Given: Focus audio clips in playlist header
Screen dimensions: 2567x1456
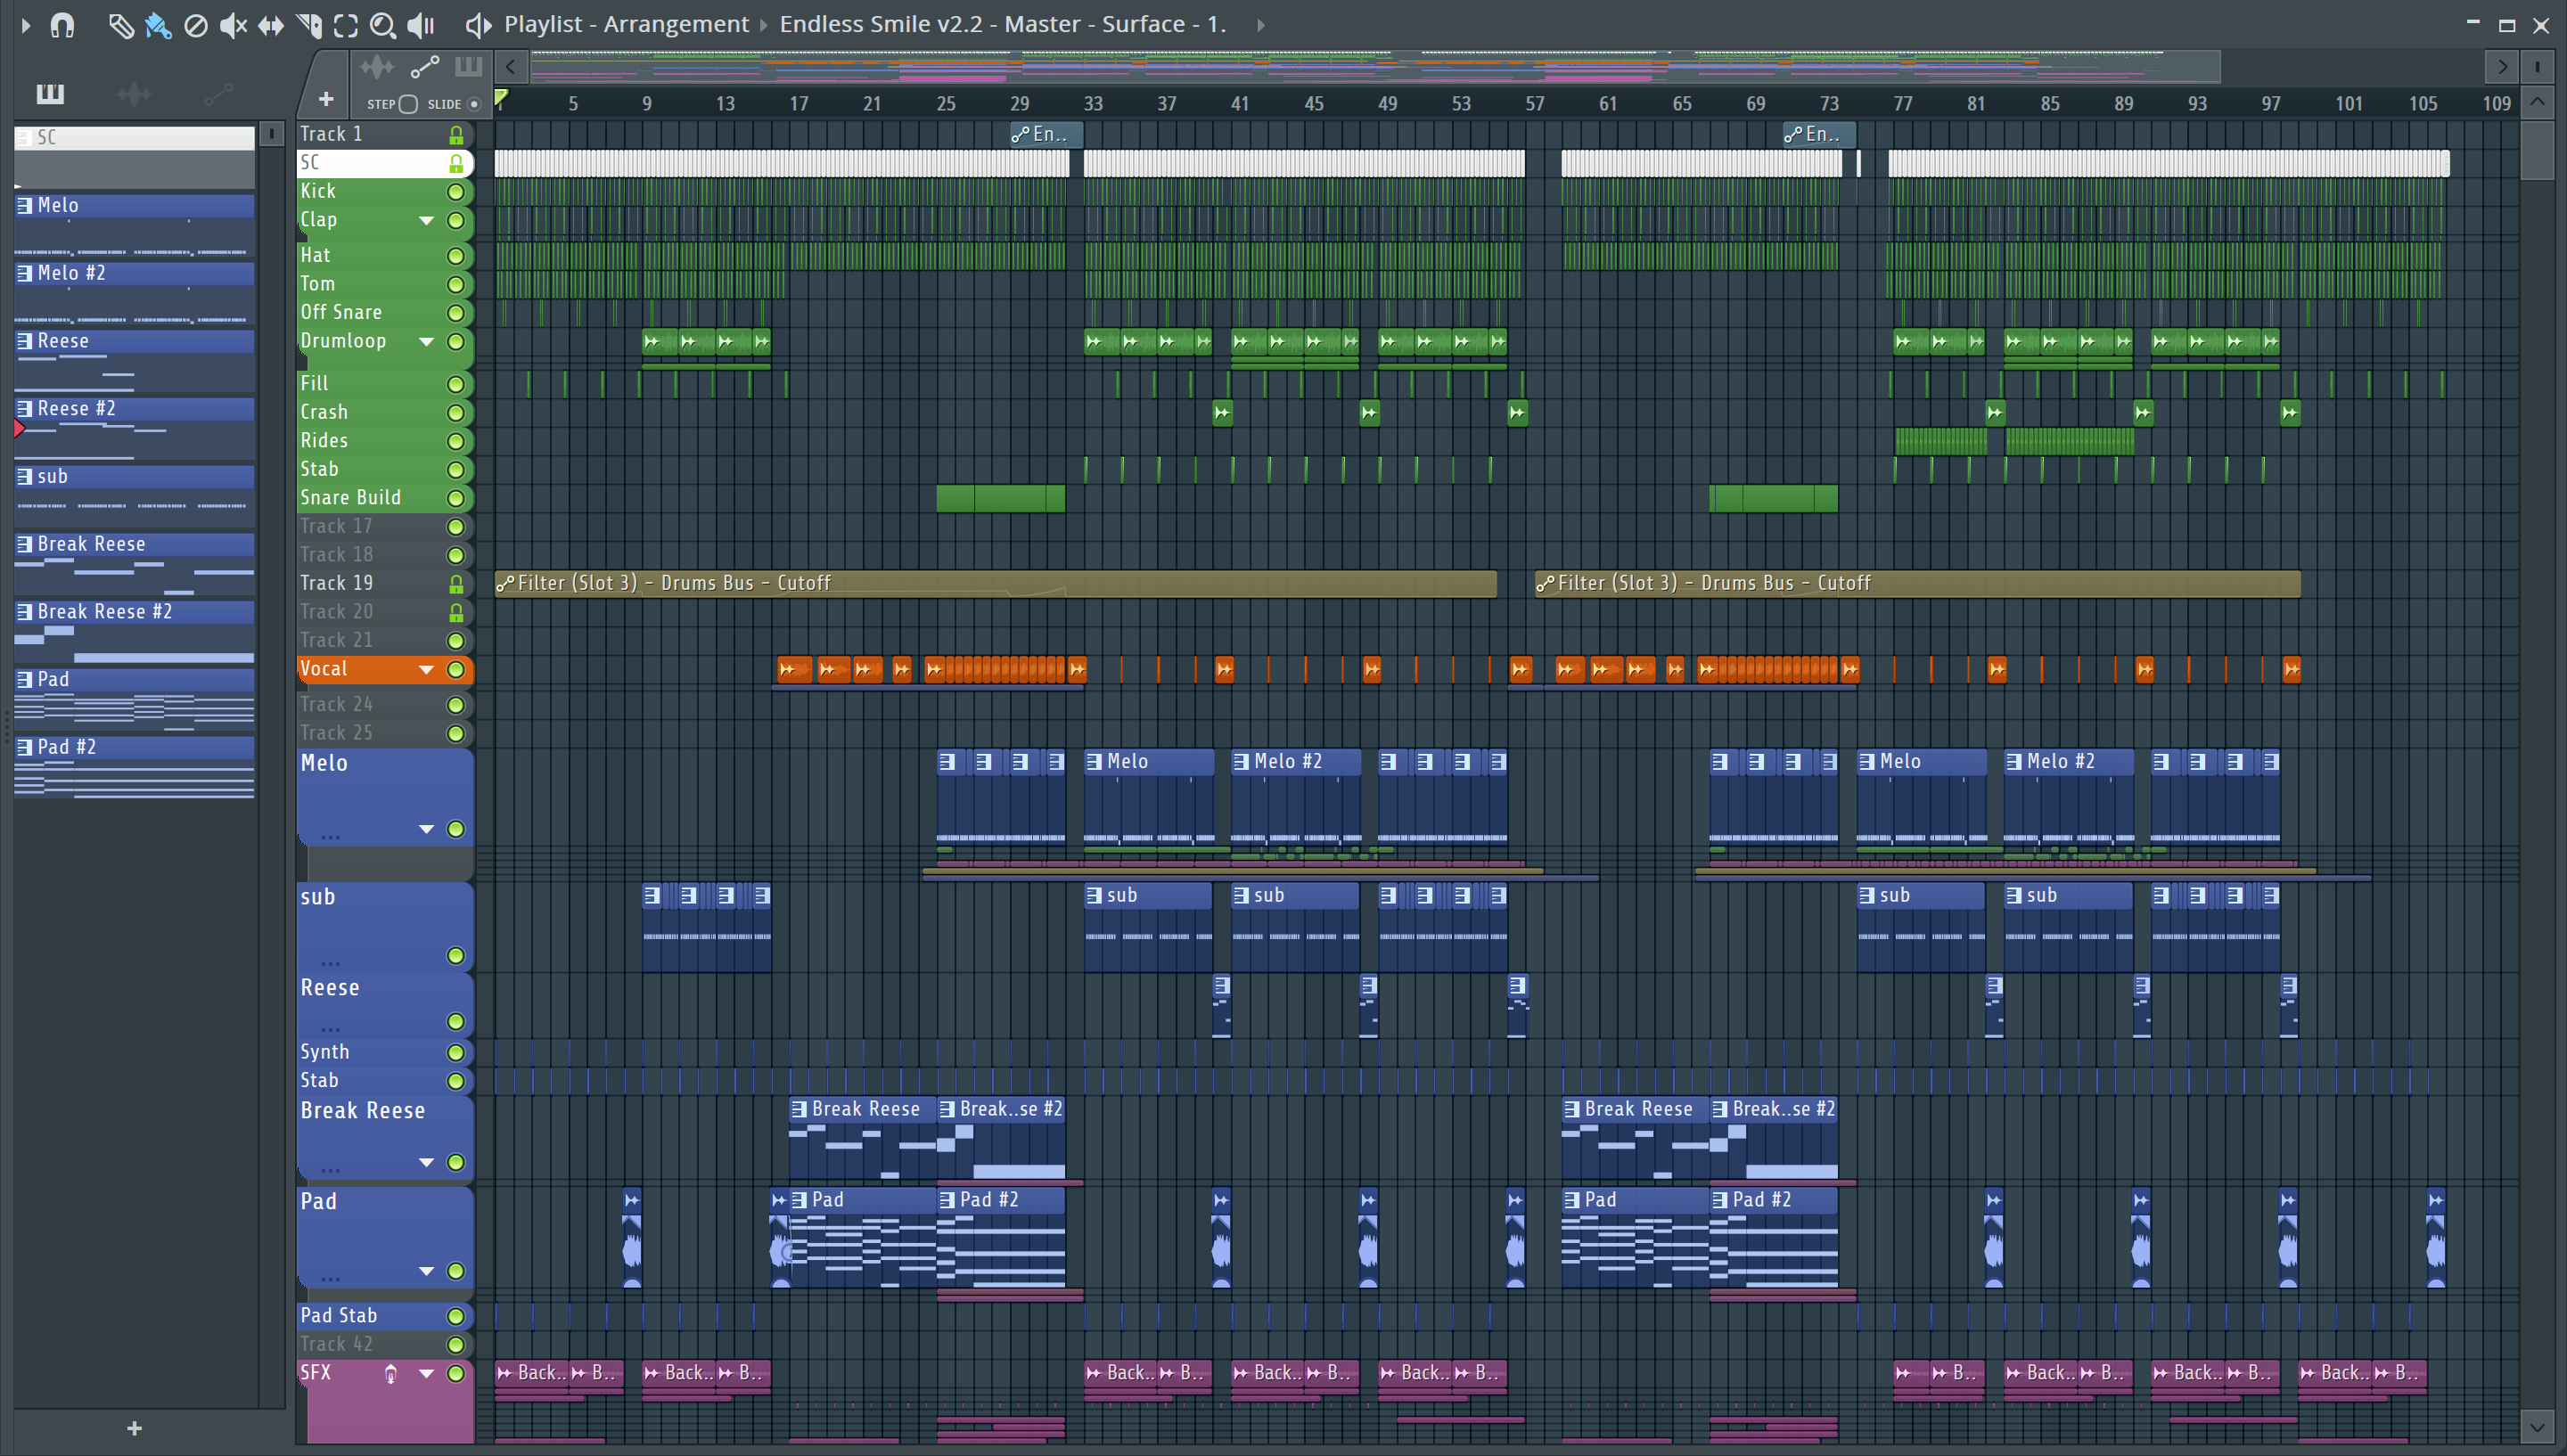Looking at the screenshot, I should (377, 67).
